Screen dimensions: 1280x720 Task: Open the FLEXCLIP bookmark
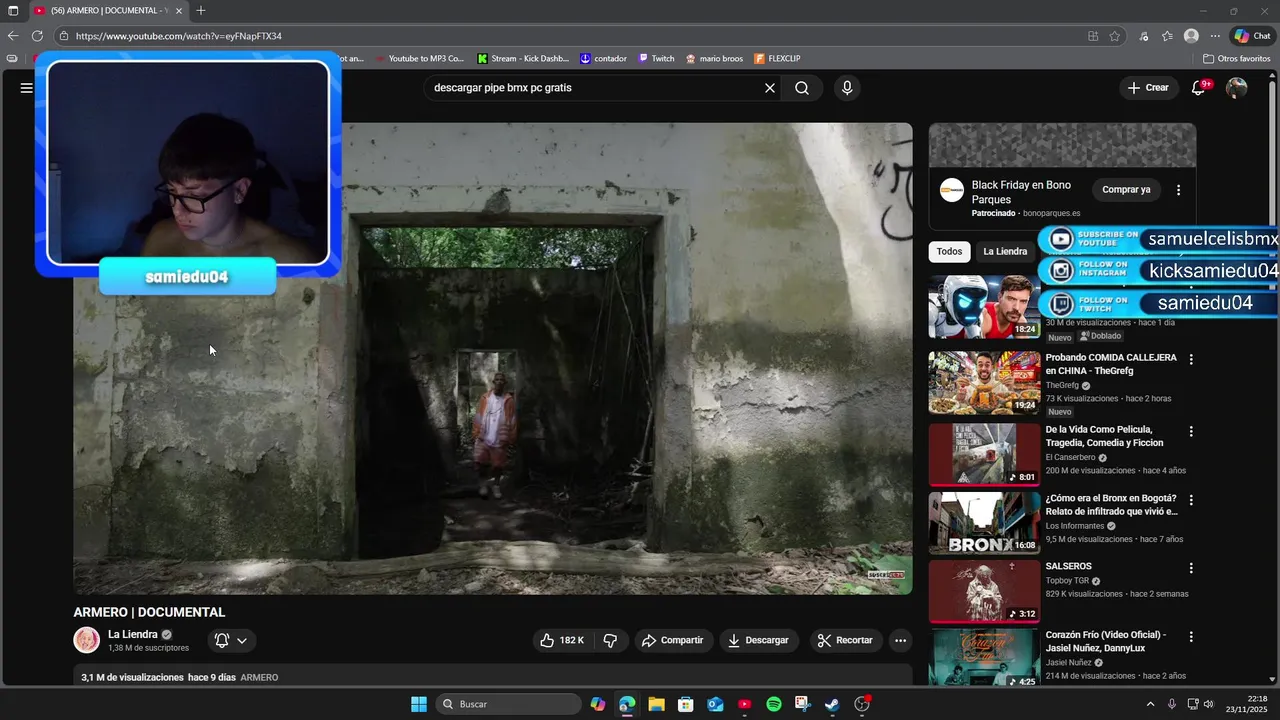click(778, 58)
